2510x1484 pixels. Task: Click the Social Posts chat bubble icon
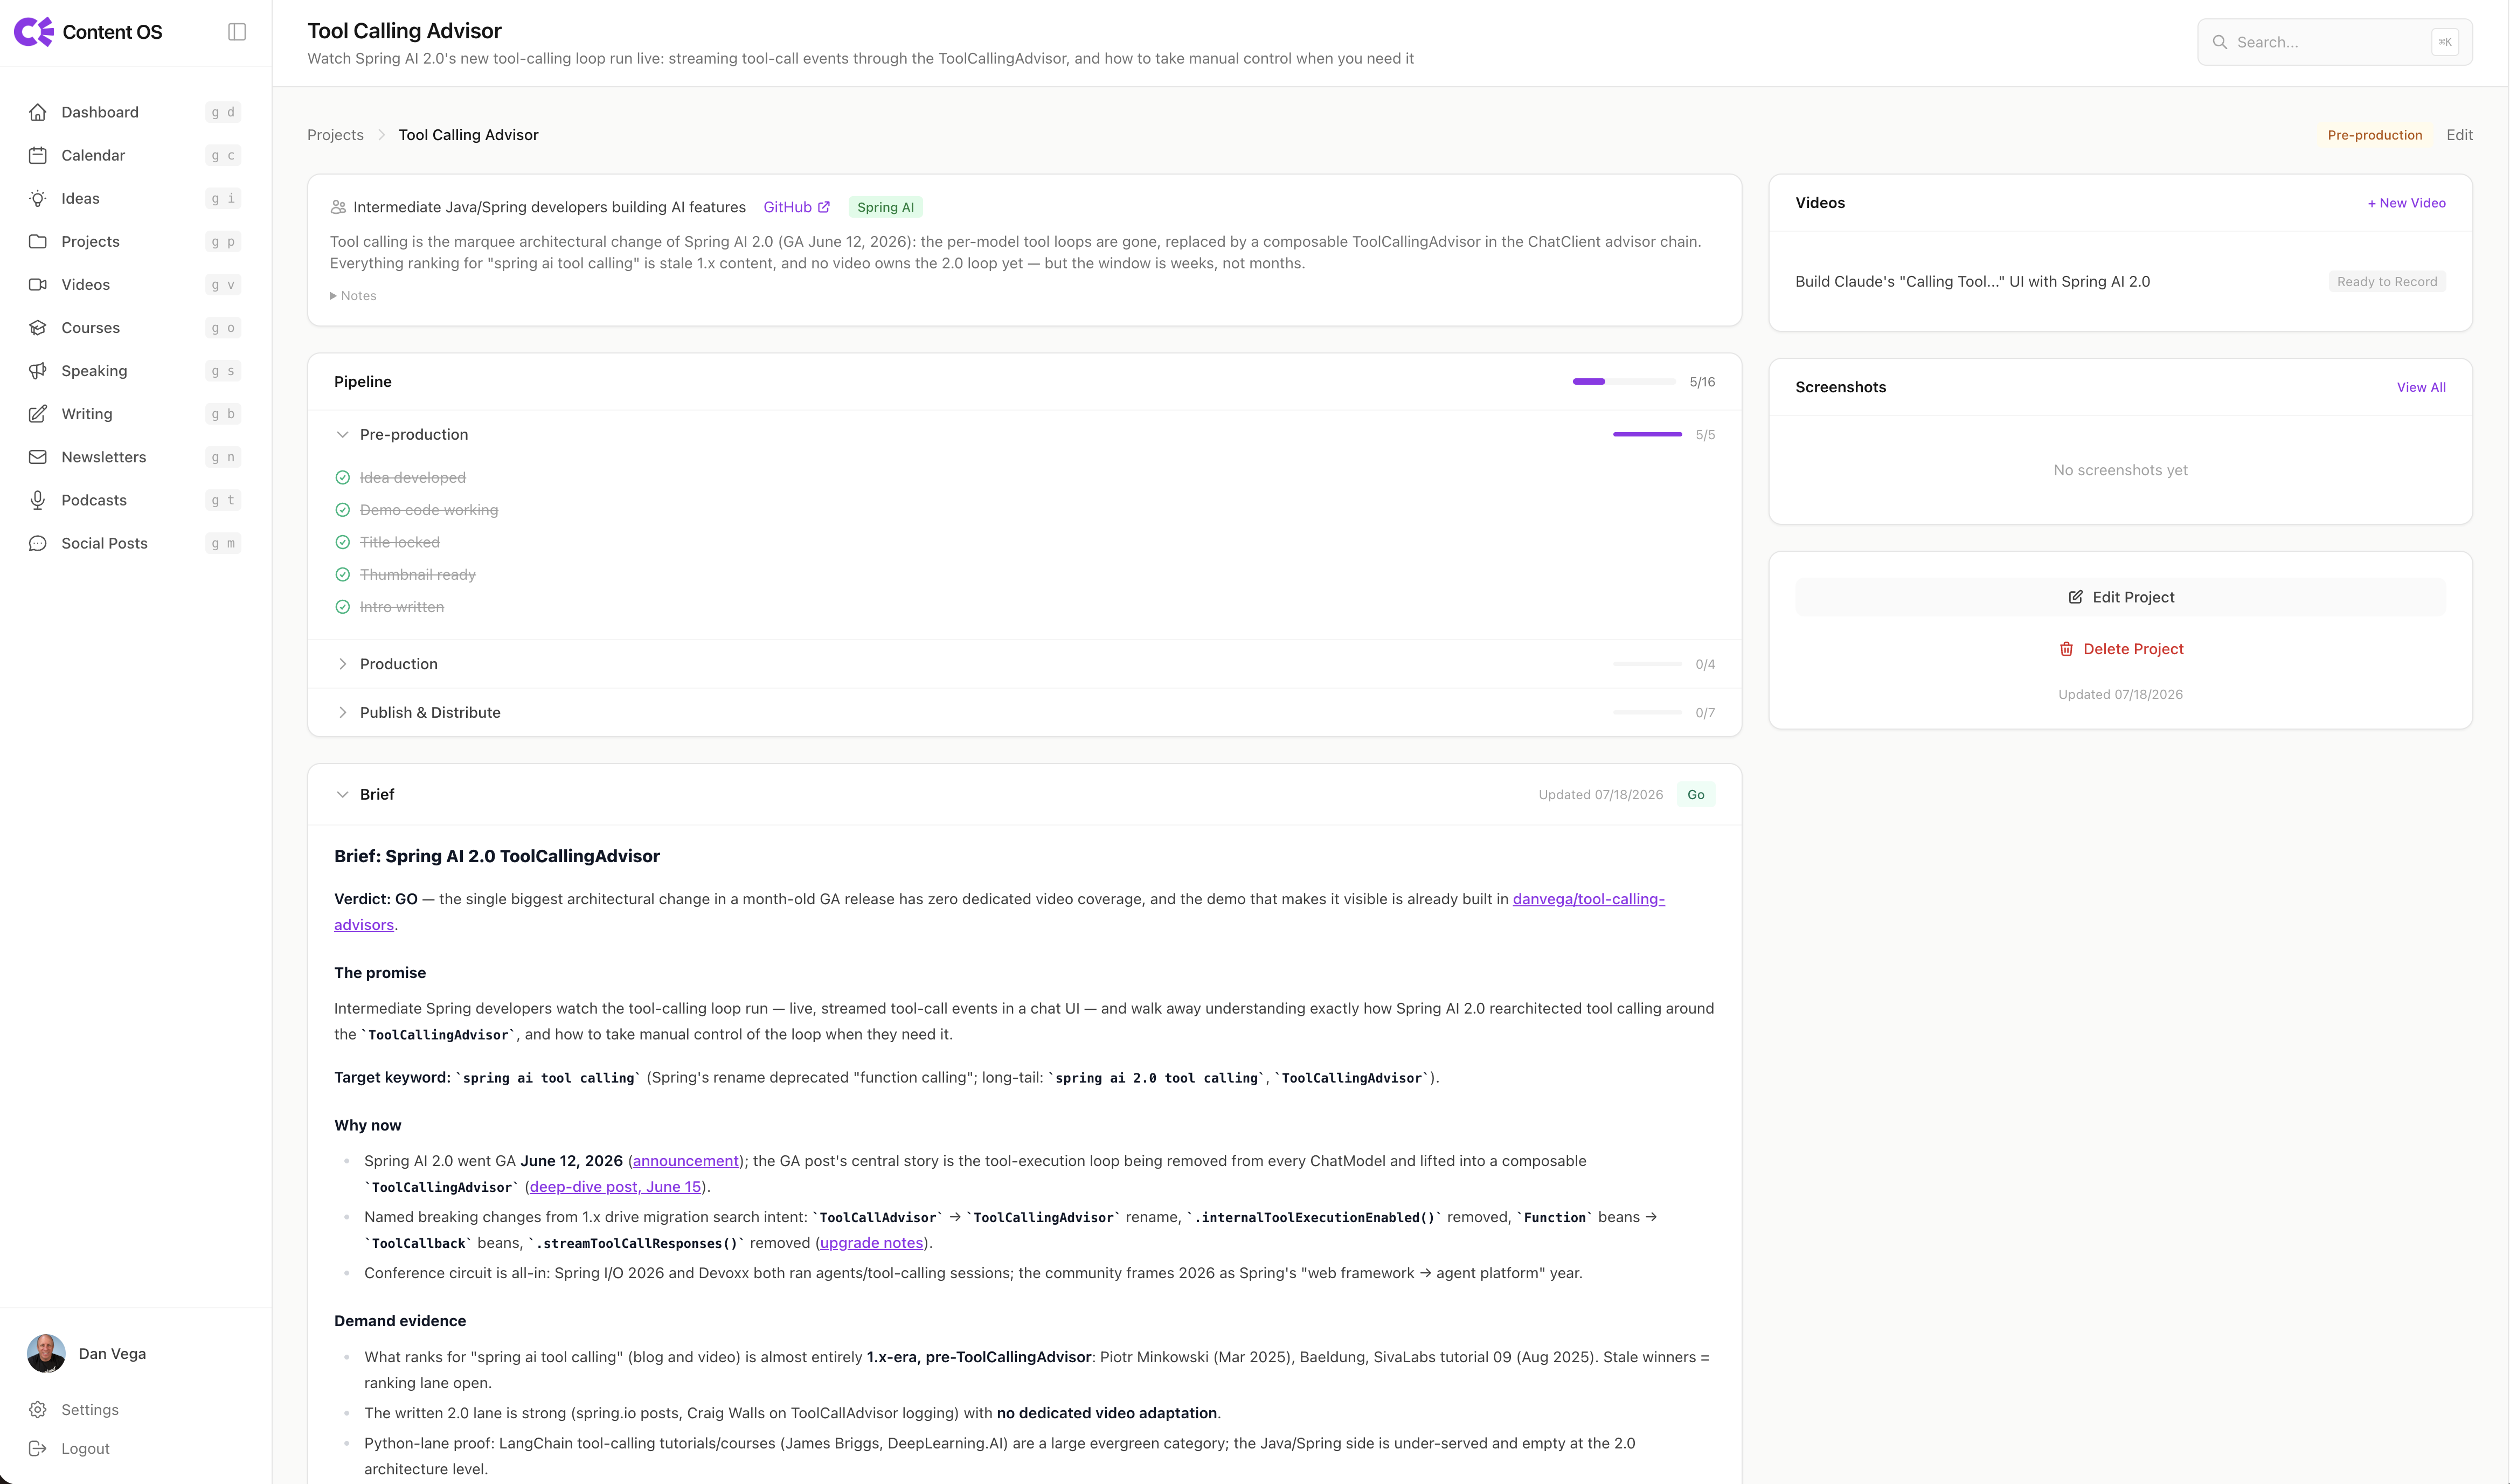click(38, 543)
